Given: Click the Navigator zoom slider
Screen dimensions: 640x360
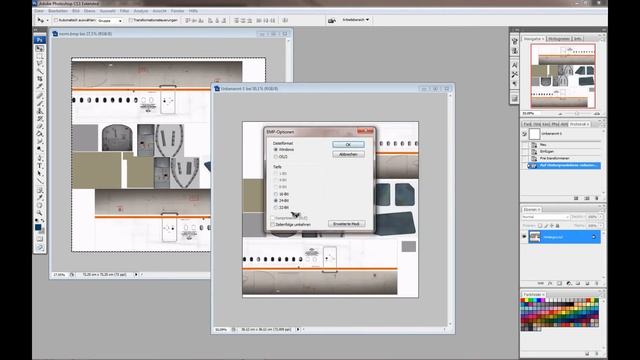Looking at the screenshot, I should pyautogui.click(x=576, y=113).
